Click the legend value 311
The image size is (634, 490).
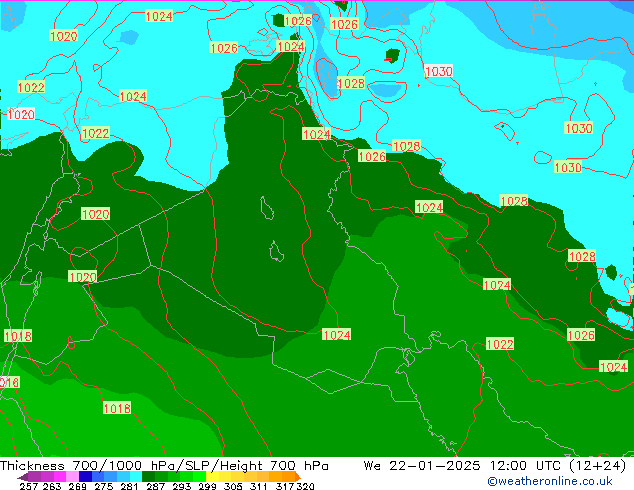tap(259, 486)
